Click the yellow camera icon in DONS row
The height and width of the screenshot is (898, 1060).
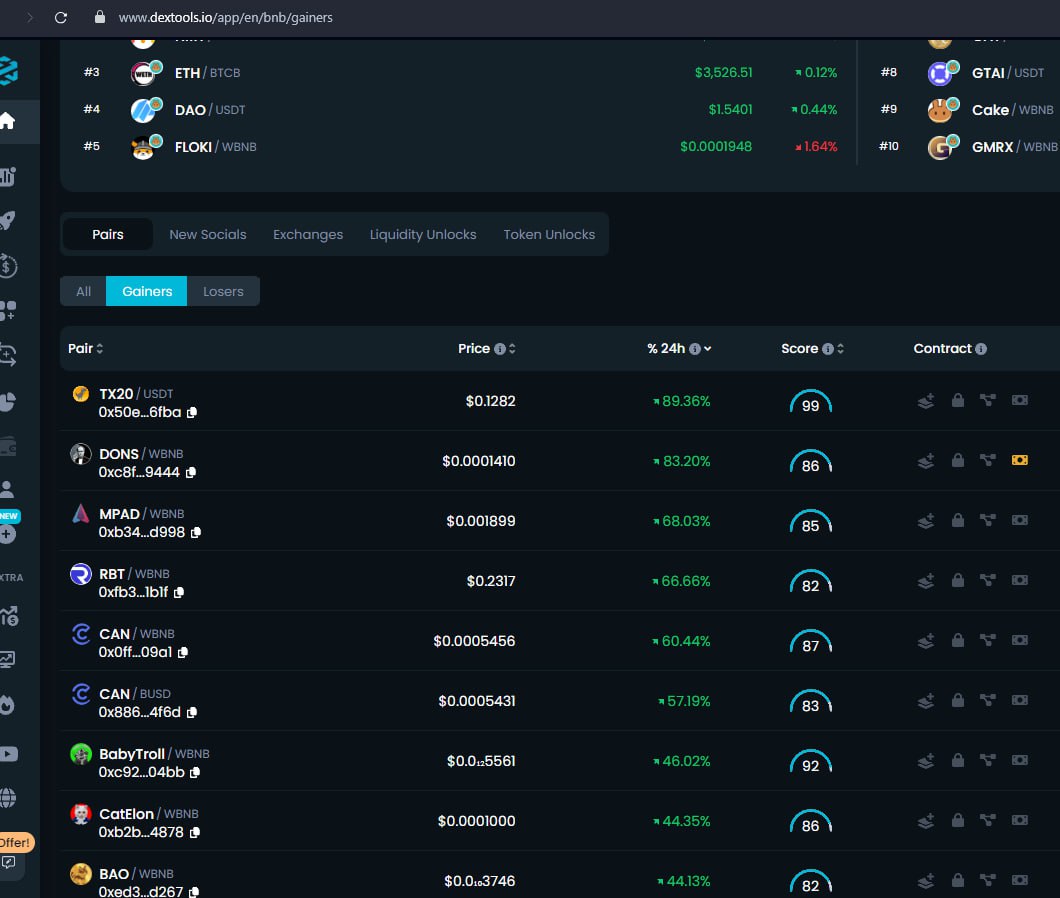coord(1019,460)
